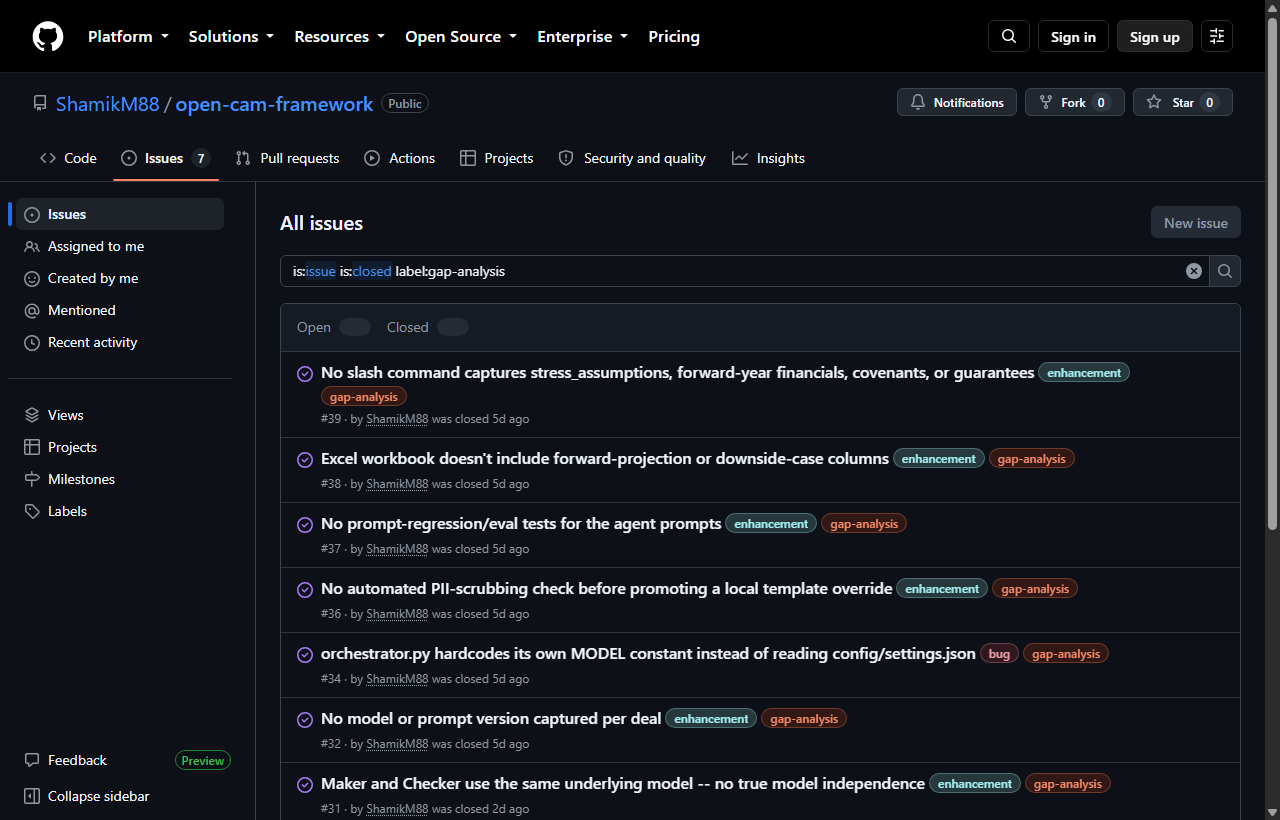Submit the issue search with magnifier button
Viewport: 1280px width, 820px height.
point(1225,271)
